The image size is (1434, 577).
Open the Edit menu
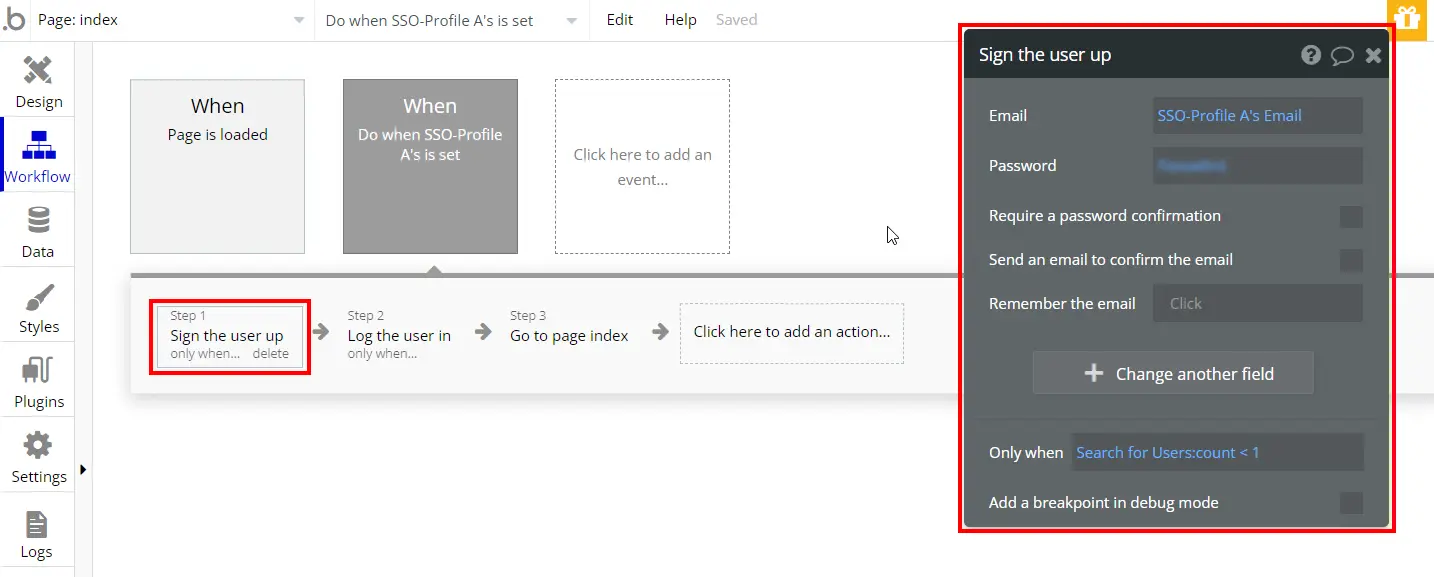(620, 20)
